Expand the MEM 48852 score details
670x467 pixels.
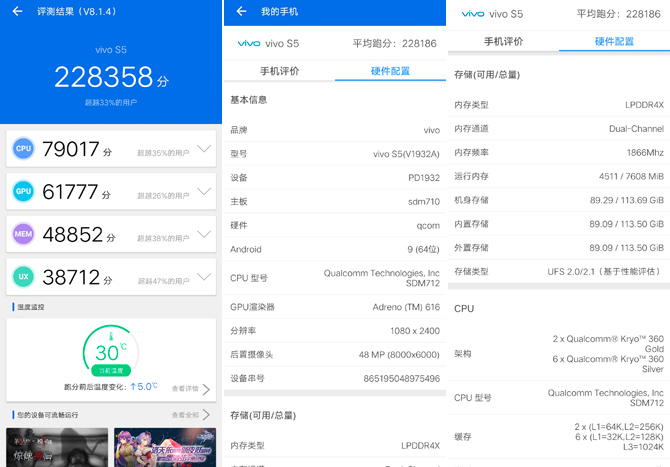point(204,234)
